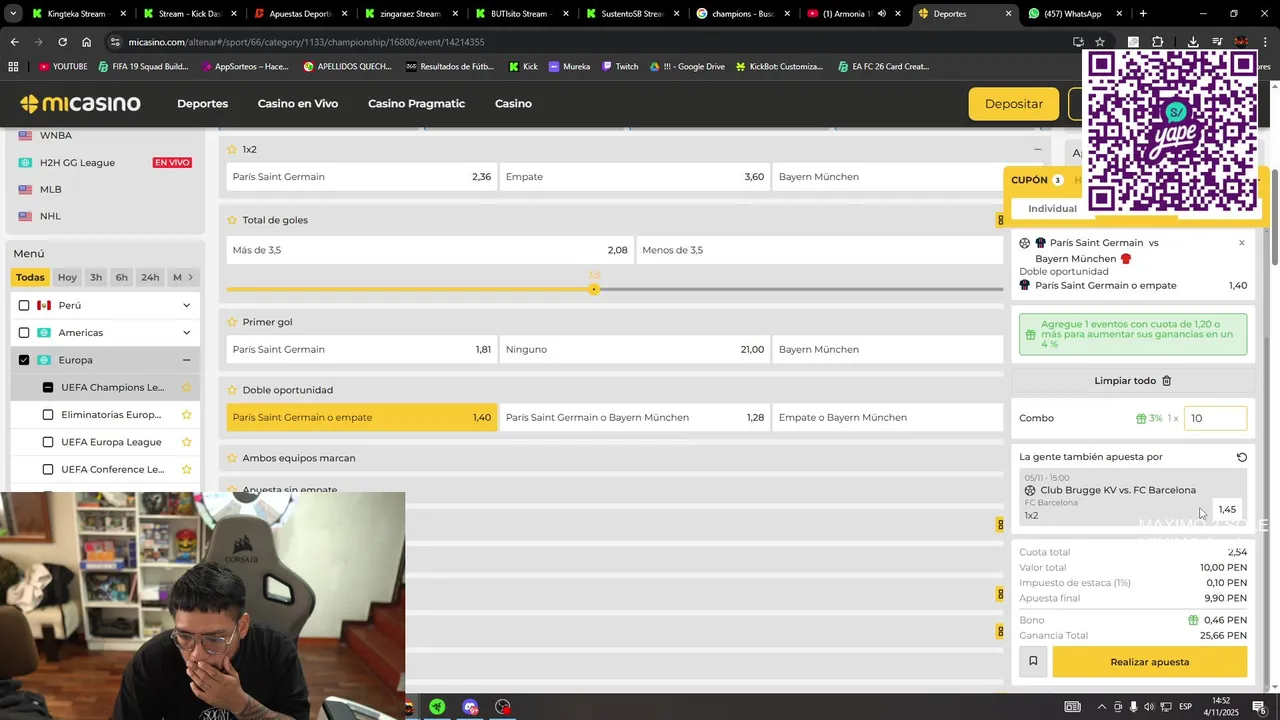Collapse the 1x2 market section
The width and height of the screenshot is (1280, 720).
[1038, 149]
